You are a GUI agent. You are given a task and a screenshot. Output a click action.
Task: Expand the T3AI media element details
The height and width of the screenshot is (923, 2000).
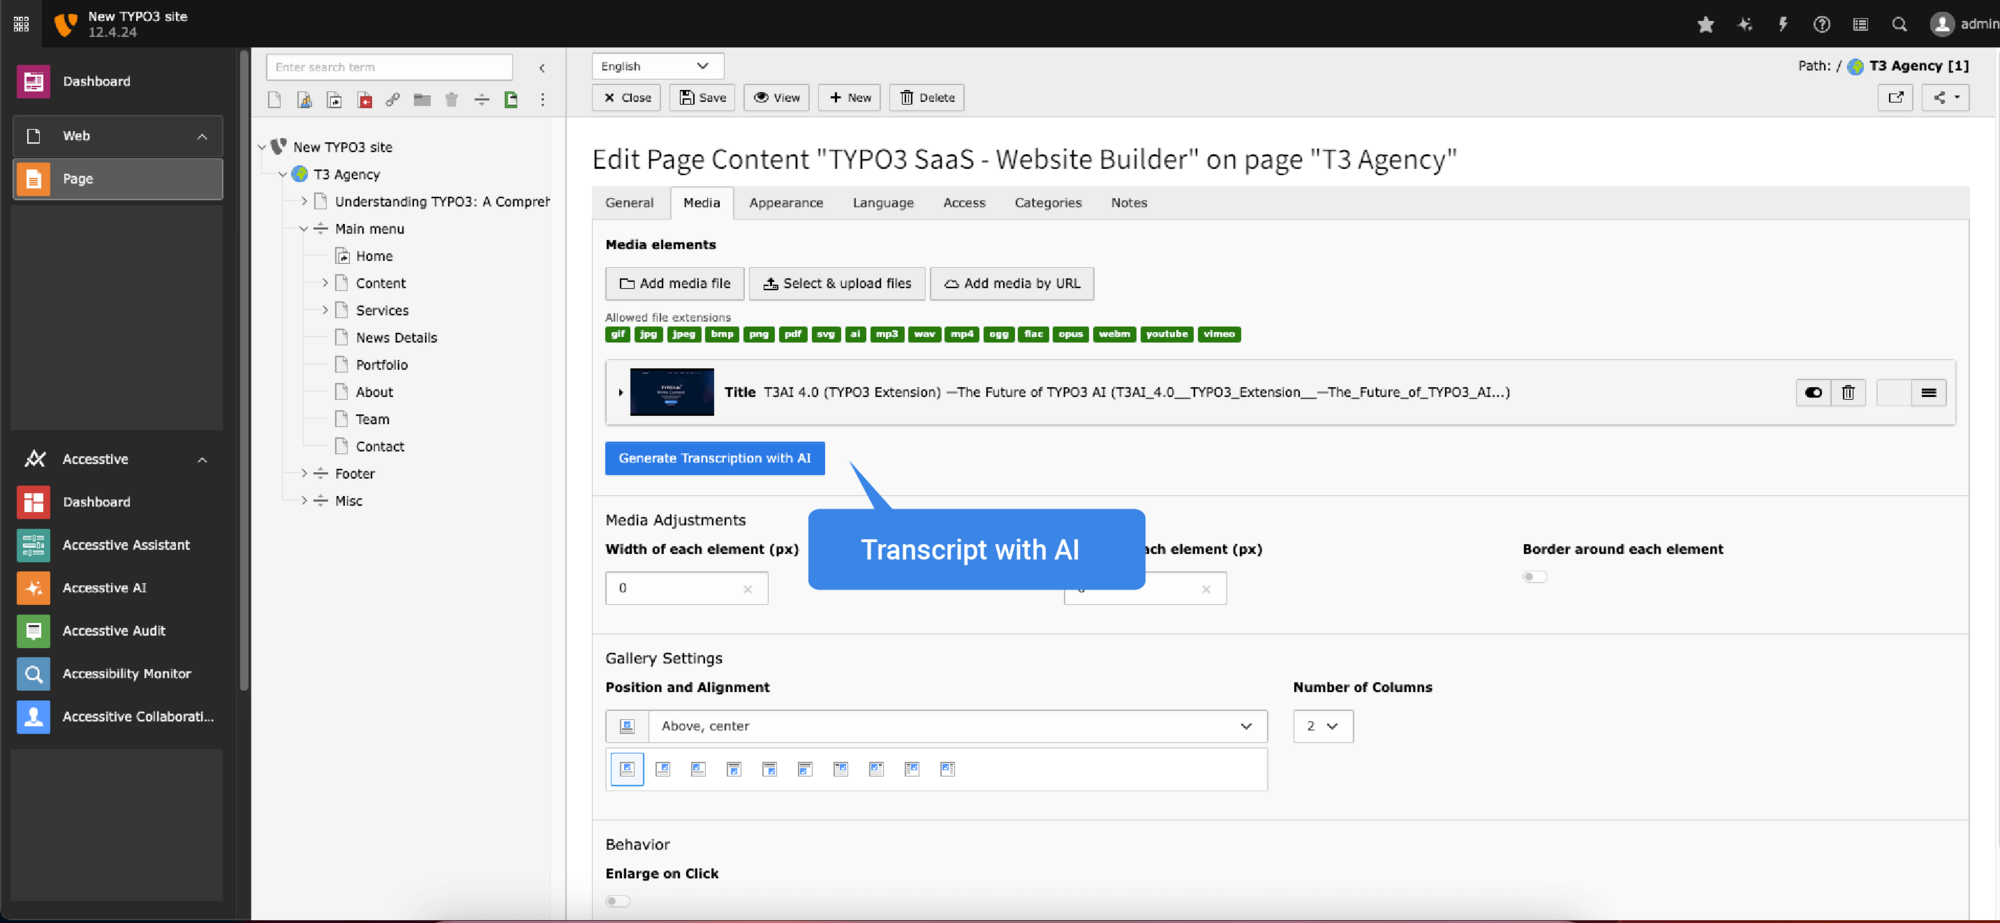pos(620,393)
